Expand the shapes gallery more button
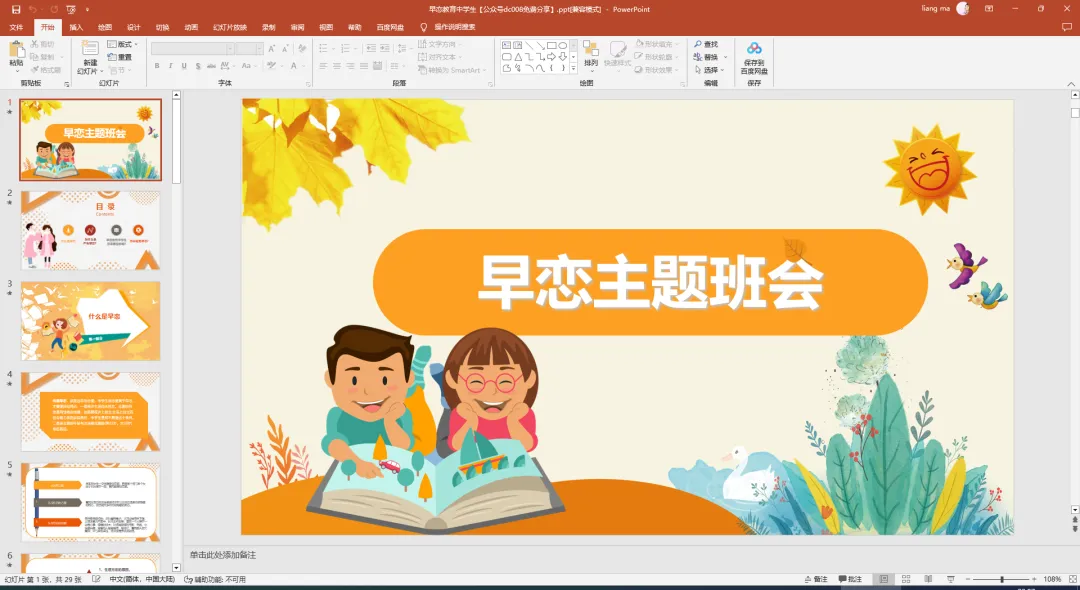1080x590 pixels. [573, 69]
